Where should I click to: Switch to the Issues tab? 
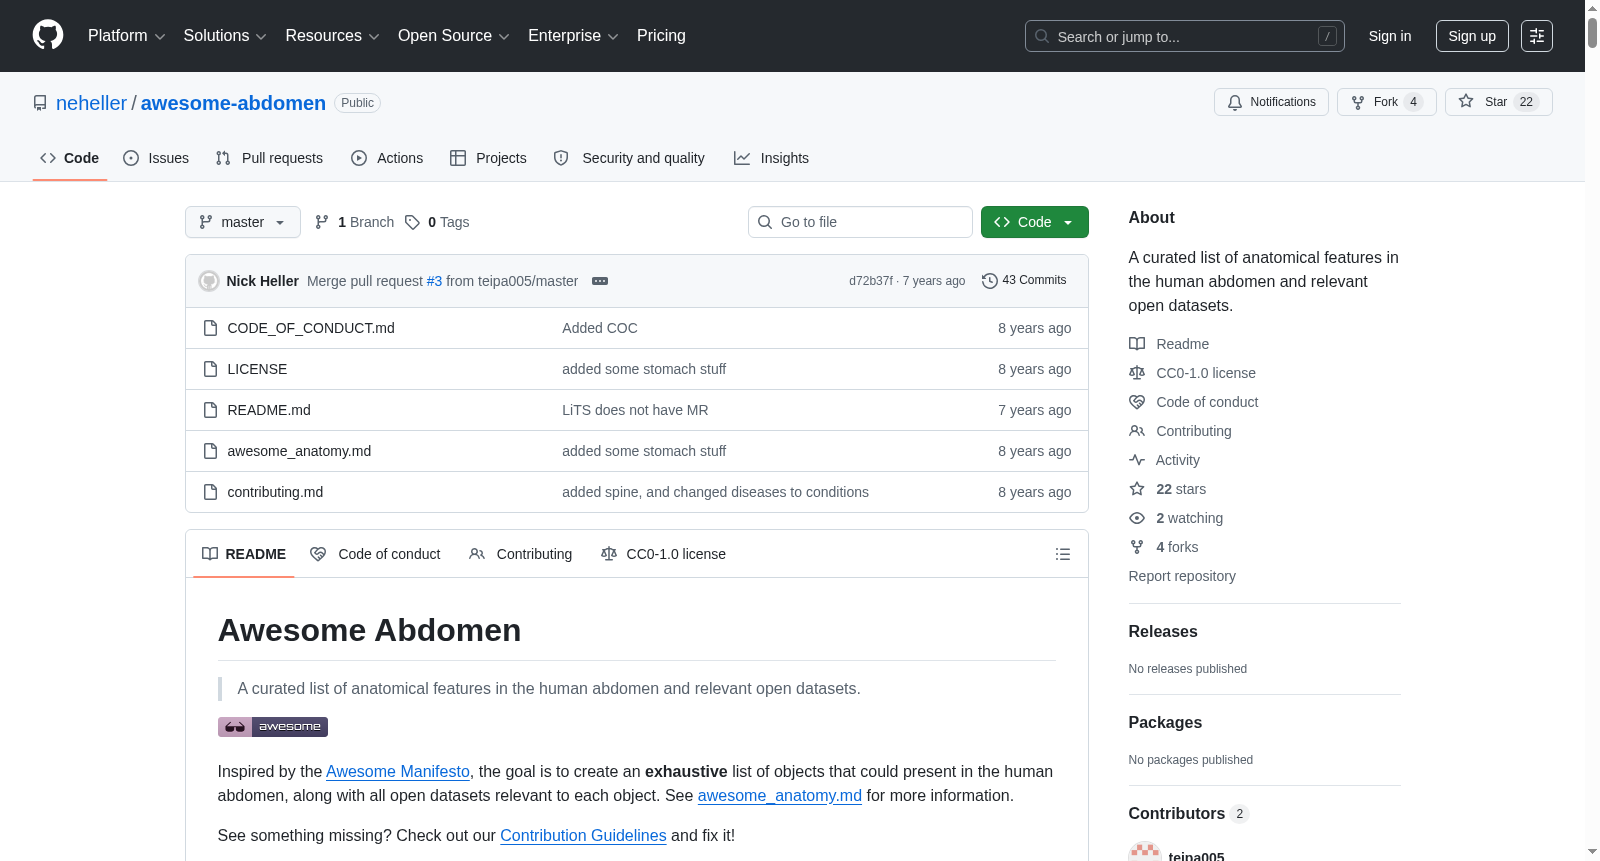tap(156, 158)
